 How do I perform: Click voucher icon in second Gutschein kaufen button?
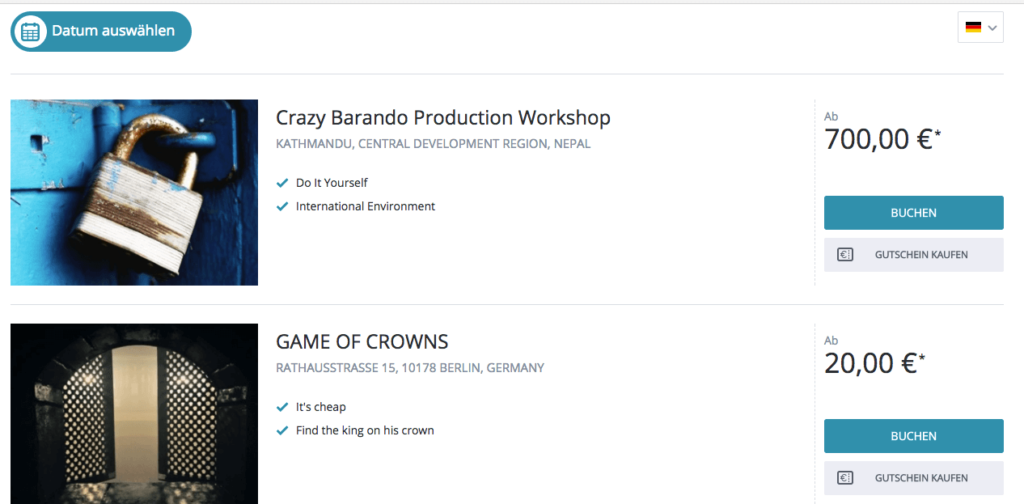845,478
